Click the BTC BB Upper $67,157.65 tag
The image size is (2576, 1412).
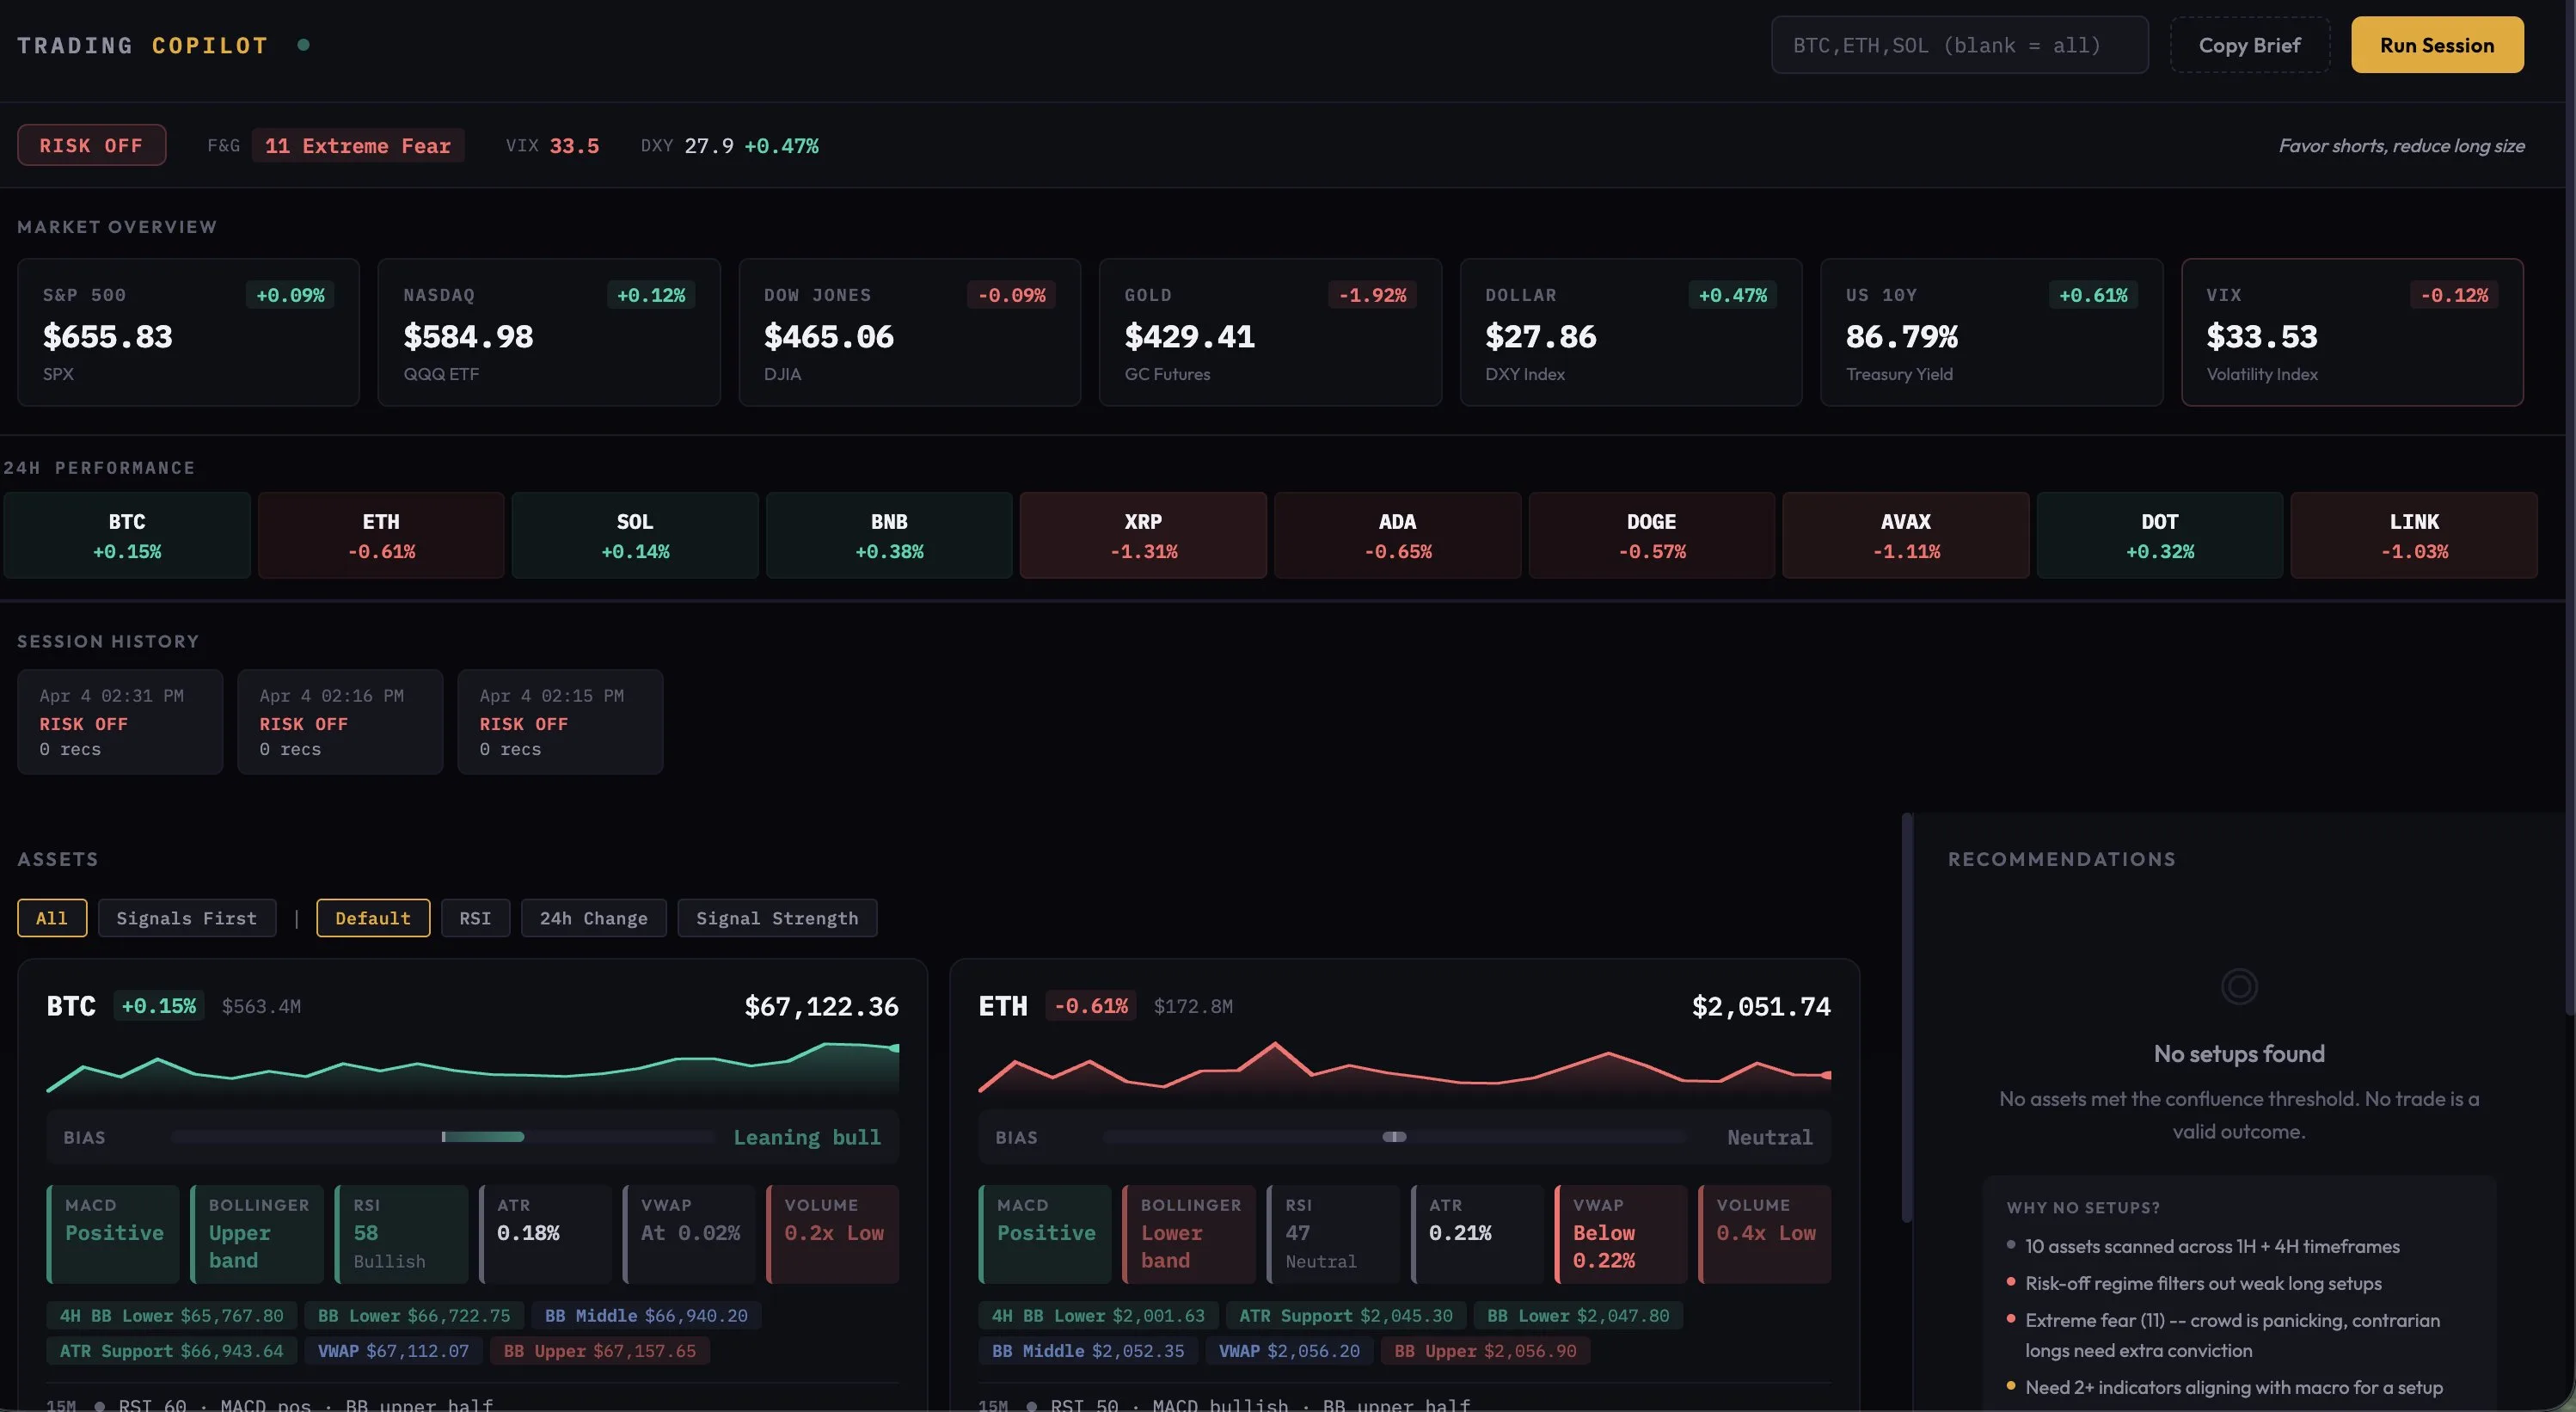[600, 1351]
